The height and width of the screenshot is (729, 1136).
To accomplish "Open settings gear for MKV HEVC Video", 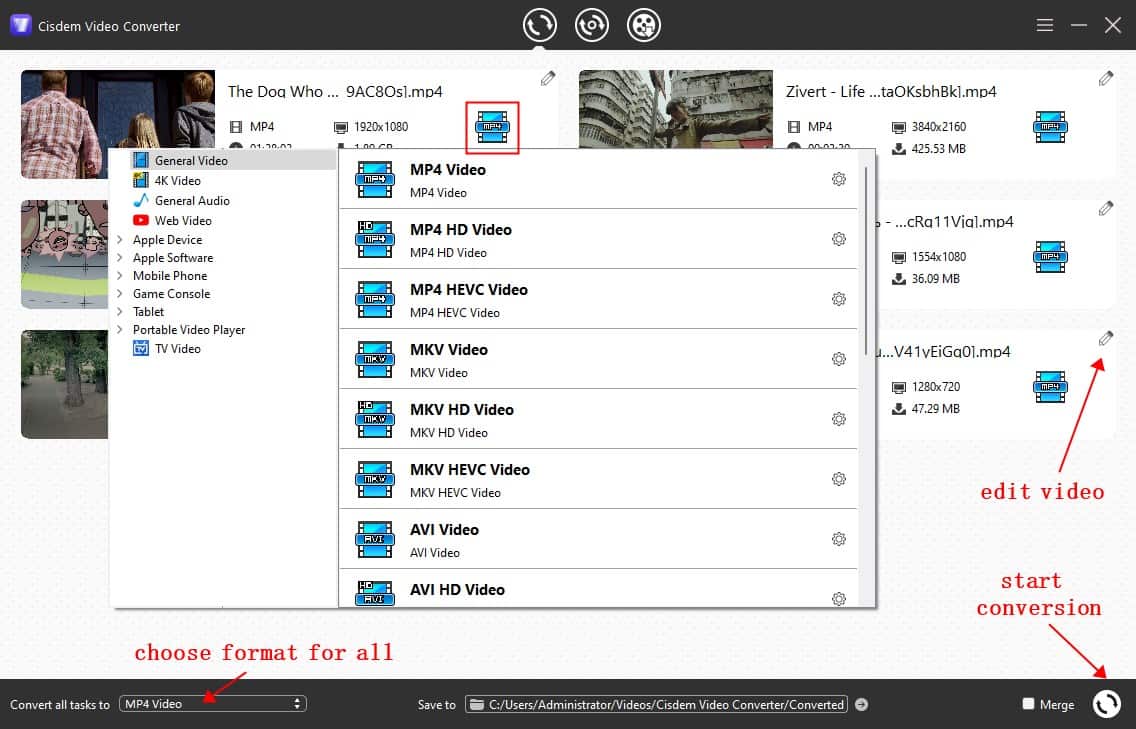I will (839, 479).
